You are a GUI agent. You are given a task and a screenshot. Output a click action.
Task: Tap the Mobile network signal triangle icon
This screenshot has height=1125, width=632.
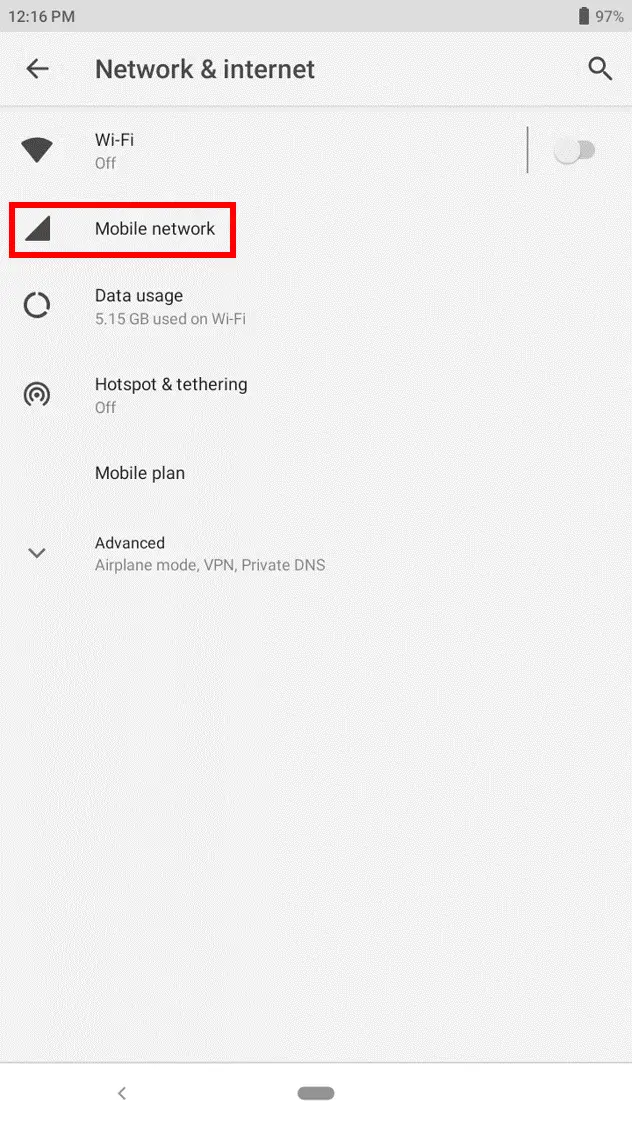pos(37,229)
